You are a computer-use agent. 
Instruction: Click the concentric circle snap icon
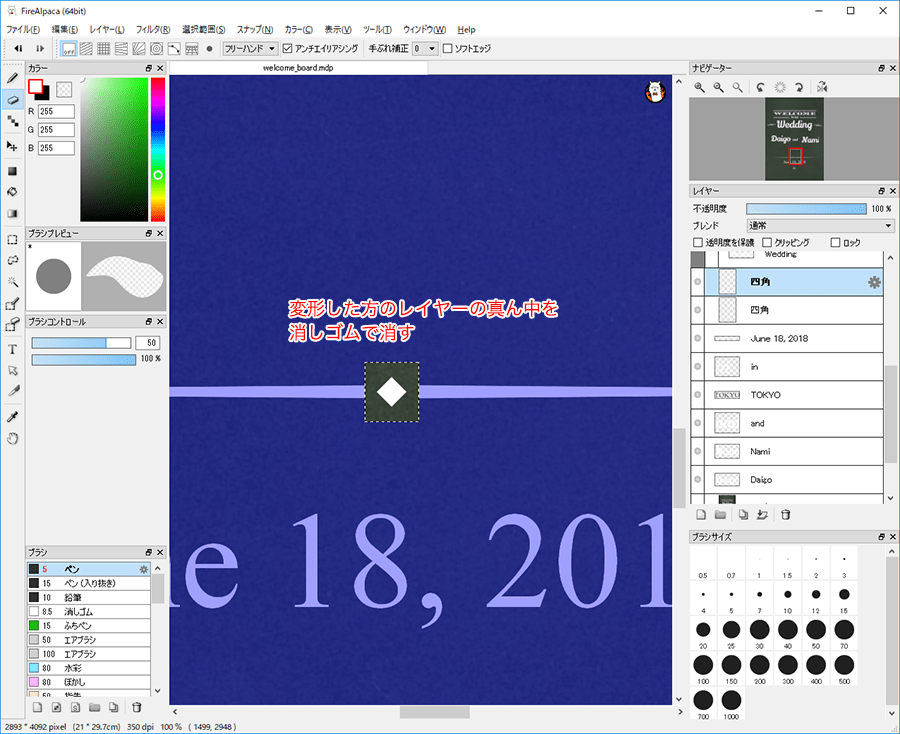pos(156,48)
